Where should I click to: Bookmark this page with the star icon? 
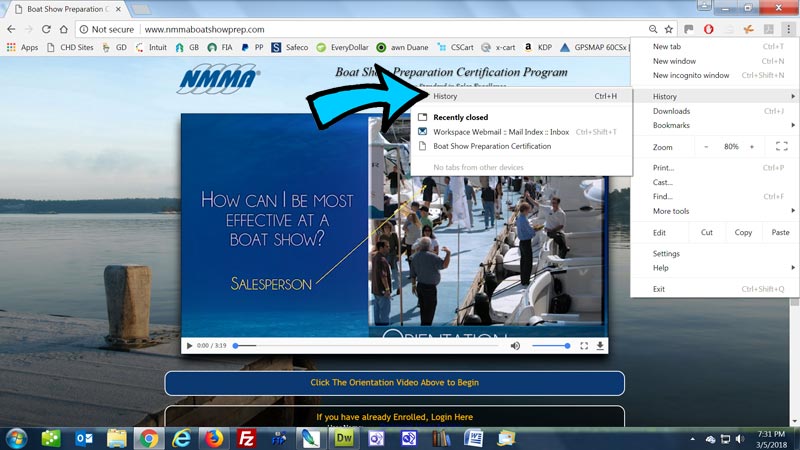pyautogui.click(x=668, y=29)
